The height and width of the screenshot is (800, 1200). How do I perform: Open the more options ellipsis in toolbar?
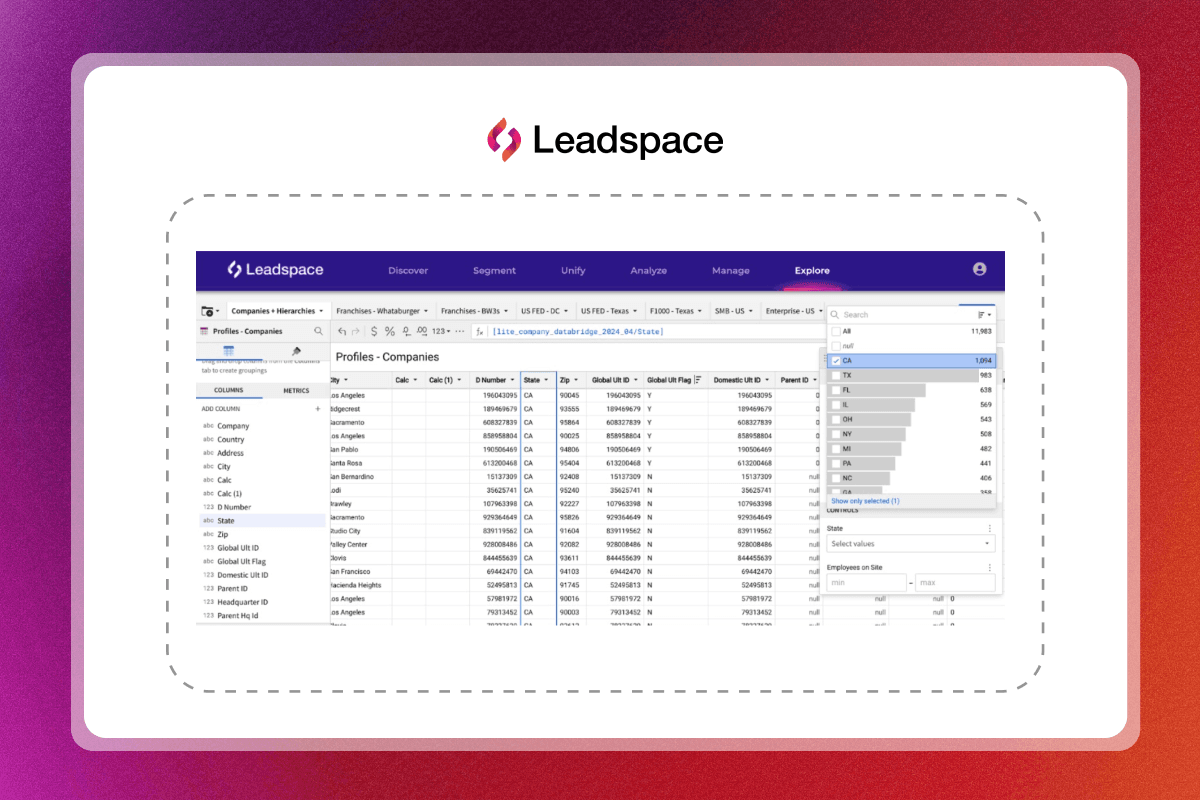[460, 331]
